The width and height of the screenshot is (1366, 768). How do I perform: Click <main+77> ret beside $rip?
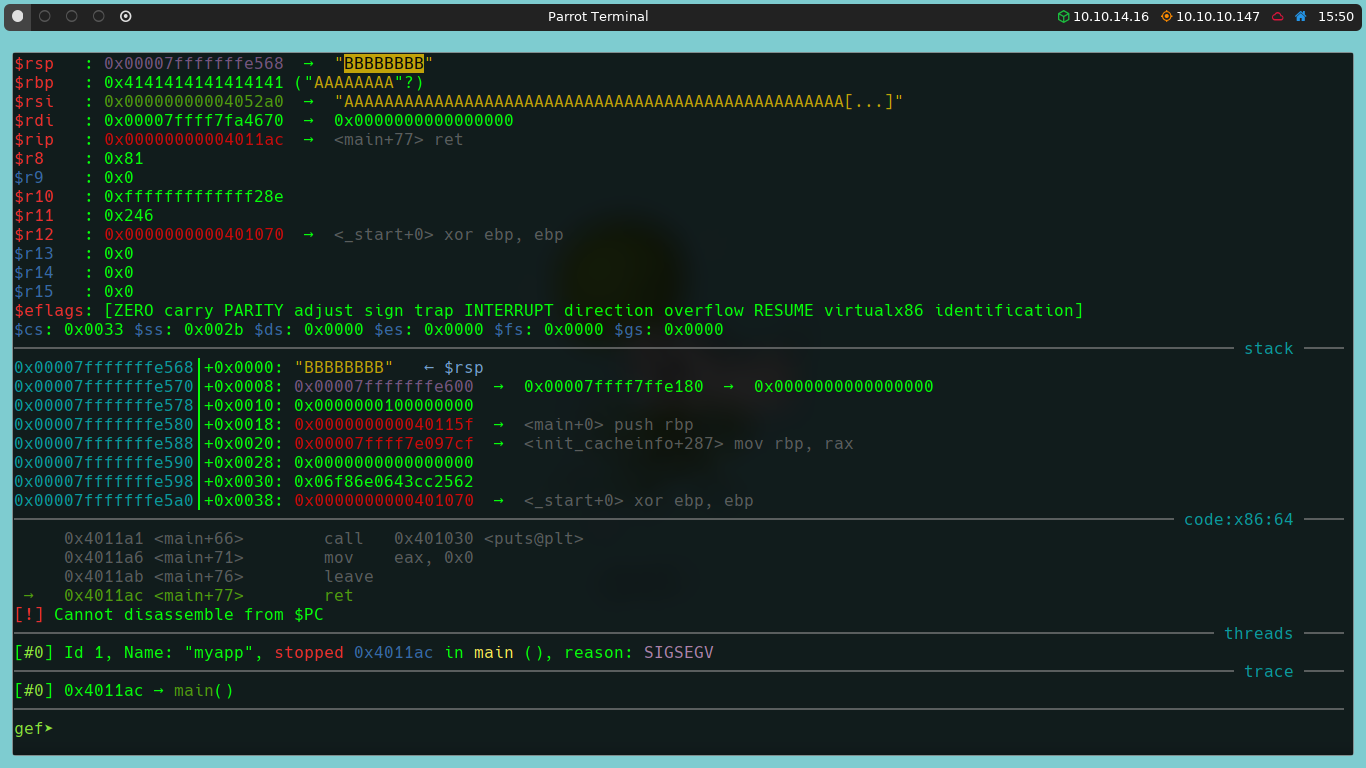click(399, 140)
